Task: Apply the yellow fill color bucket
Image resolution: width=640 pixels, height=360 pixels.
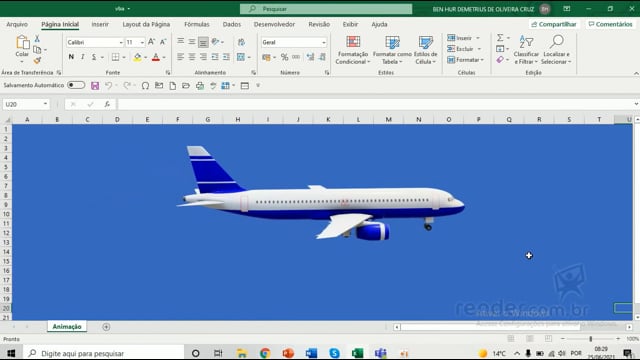Action: pyautogui.click(x=138, y=57)
